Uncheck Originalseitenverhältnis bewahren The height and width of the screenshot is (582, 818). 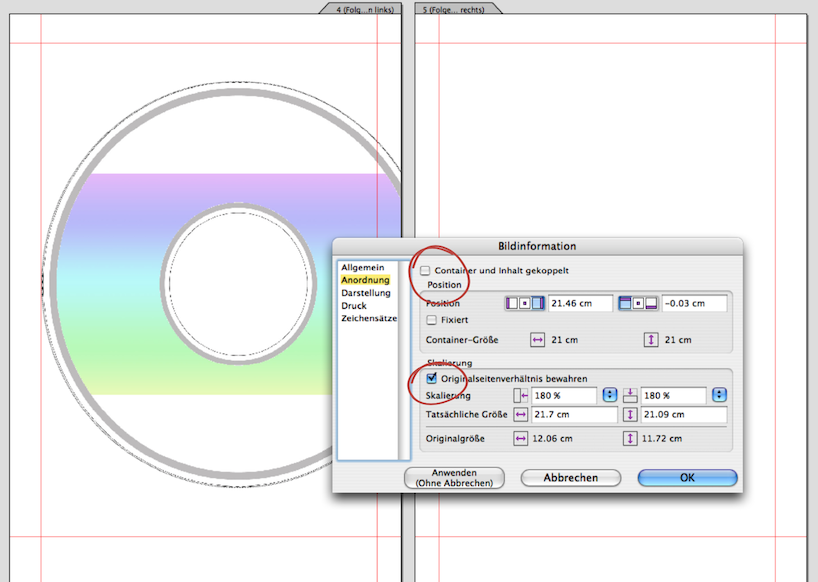(x=431, y=379)
